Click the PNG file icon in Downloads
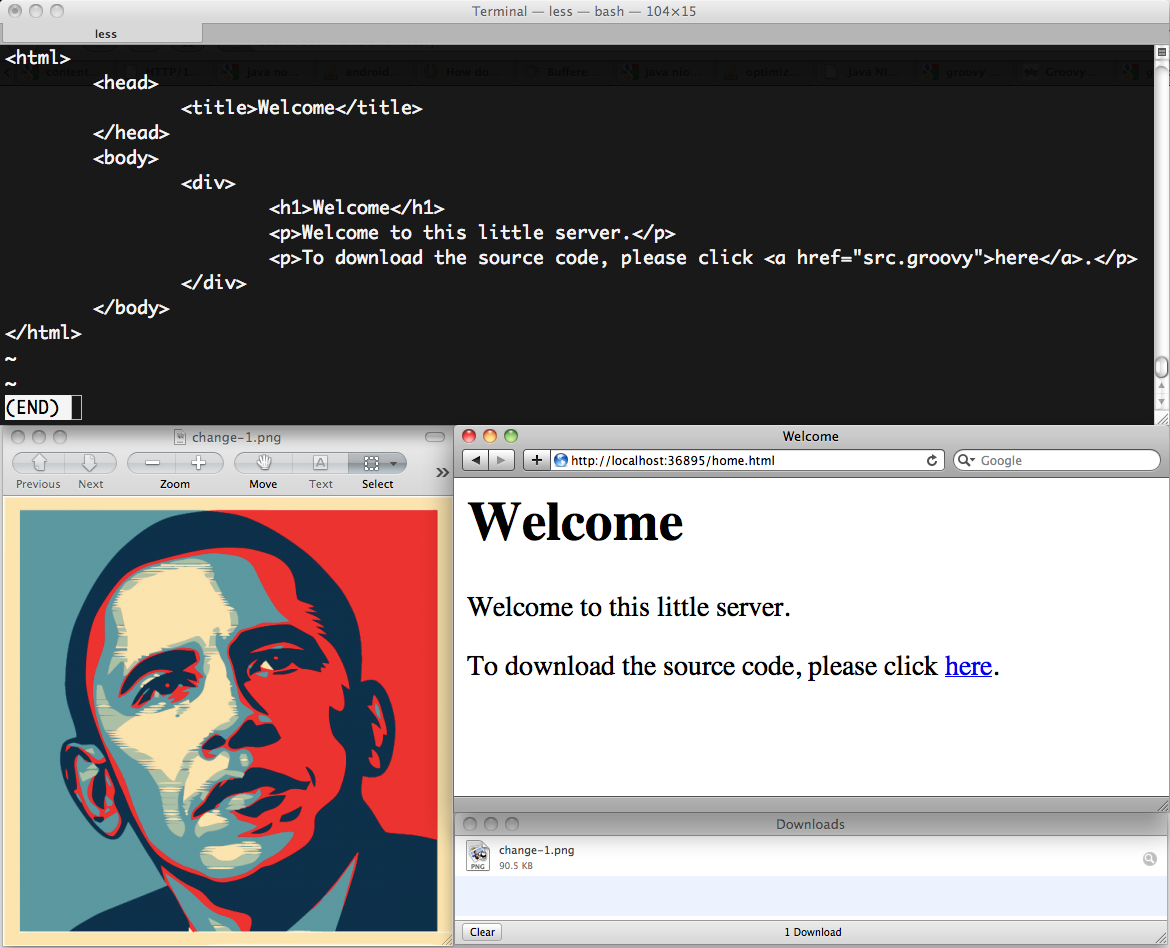The width and height of the screenshot is (1170, 948). (478, 856)
